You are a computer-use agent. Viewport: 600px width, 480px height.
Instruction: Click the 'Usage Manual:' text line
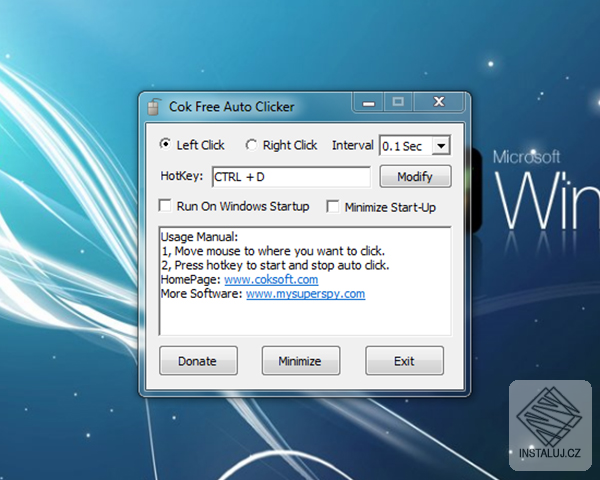pyautogui.click(x=199, y=237)
